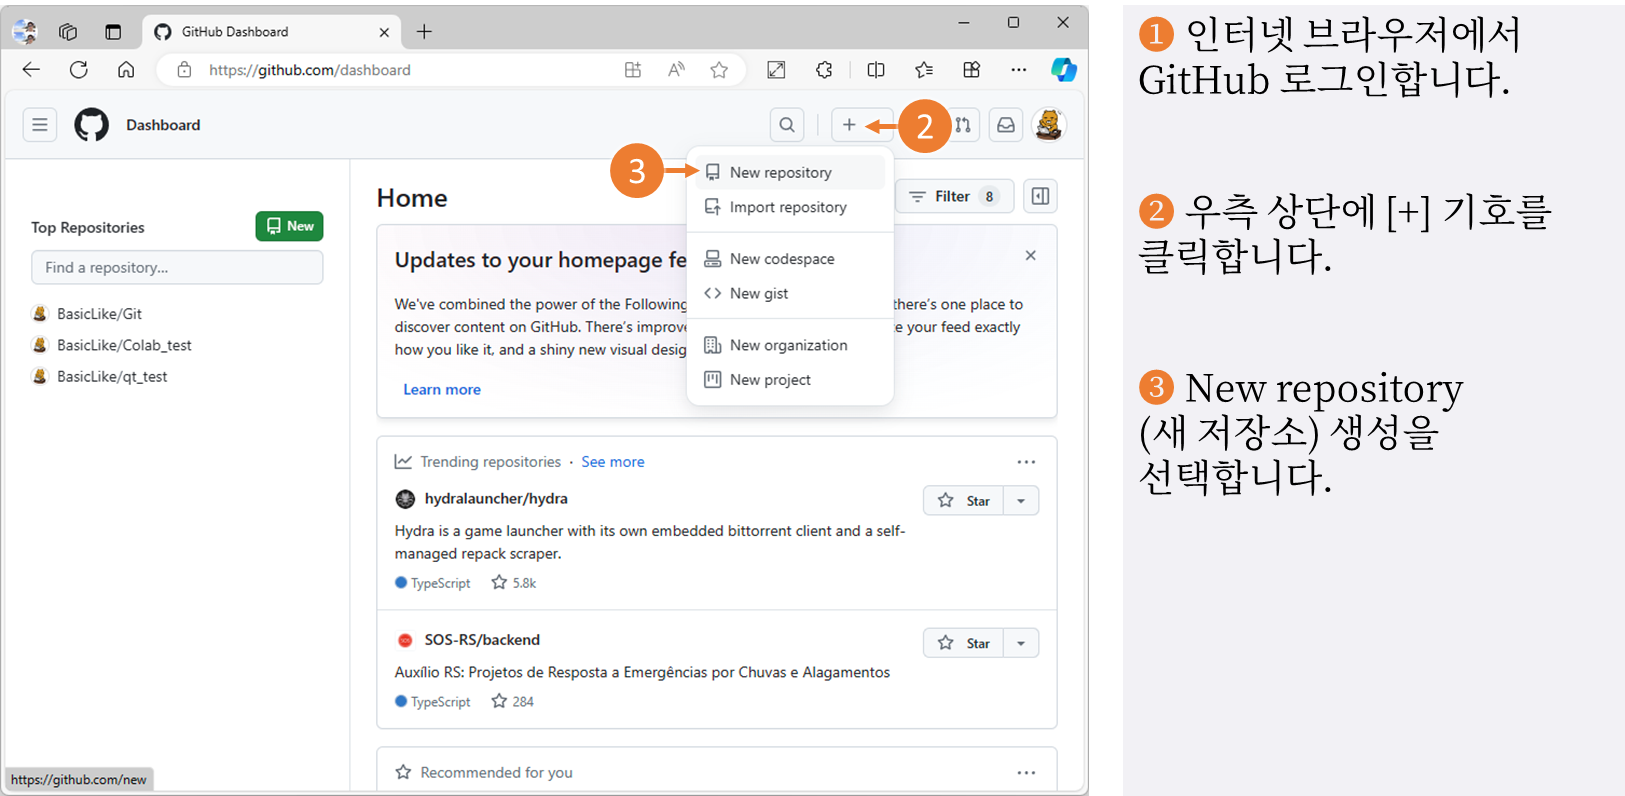Open hydralauncher/hydra repository link
Image resolution: width=1625 pixels, height=796 pixels.
click(496, 499)
